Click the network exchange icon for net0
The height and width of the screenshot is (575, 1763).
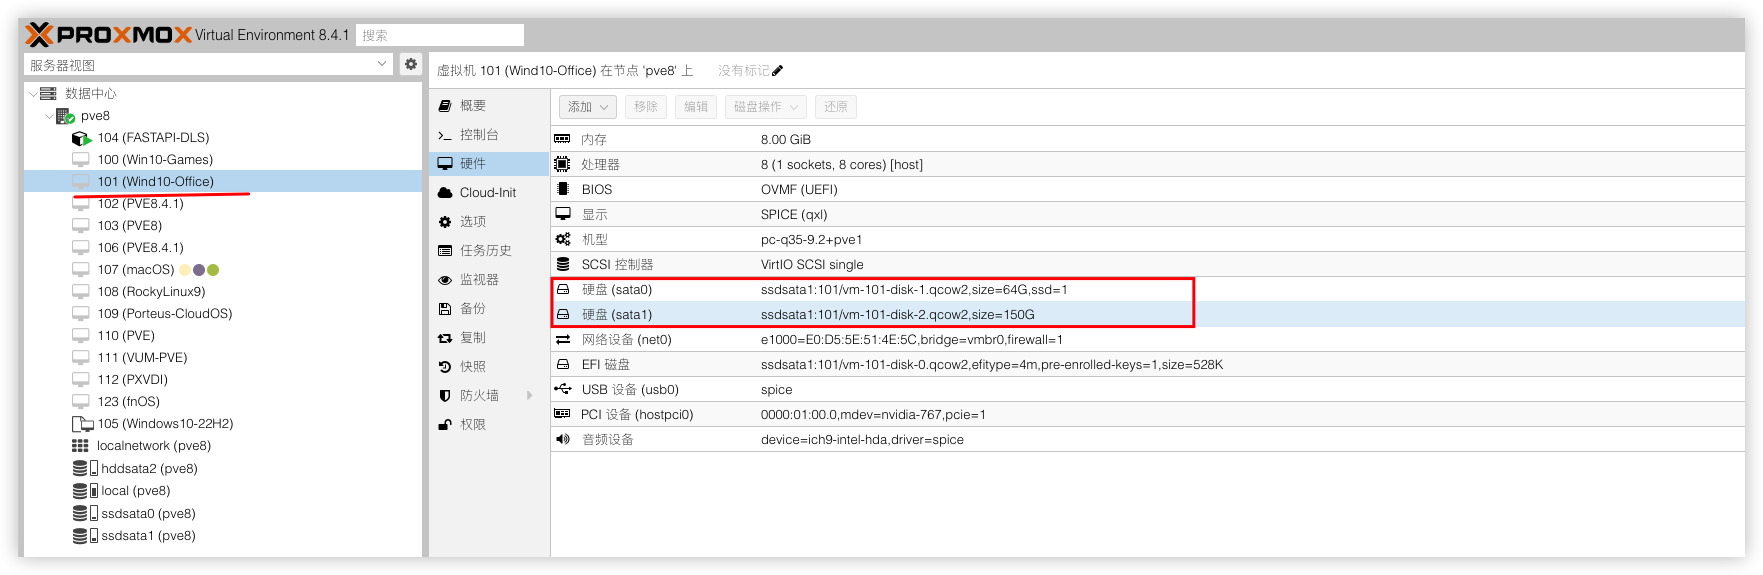tap(563, 339)
